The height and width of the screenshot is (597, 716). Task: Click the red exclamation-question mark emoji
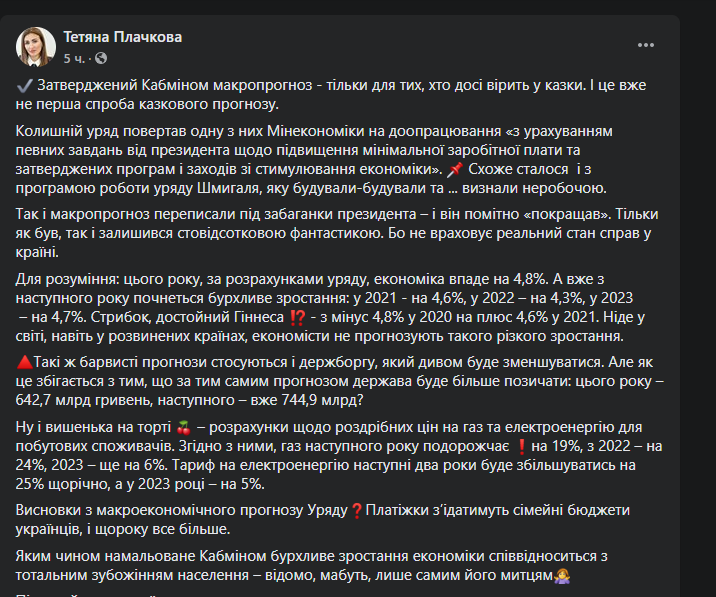pos(297,319)
